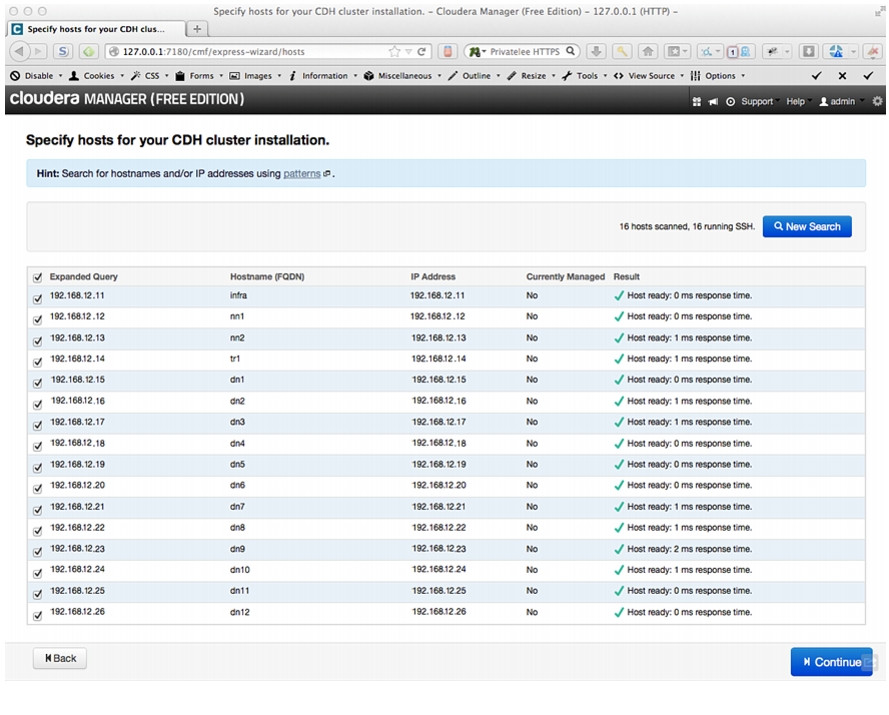The height and width of the screenshot is (715, 889).
Task: Click the last checkmark in developer toolbar
Action: (868, 75)
